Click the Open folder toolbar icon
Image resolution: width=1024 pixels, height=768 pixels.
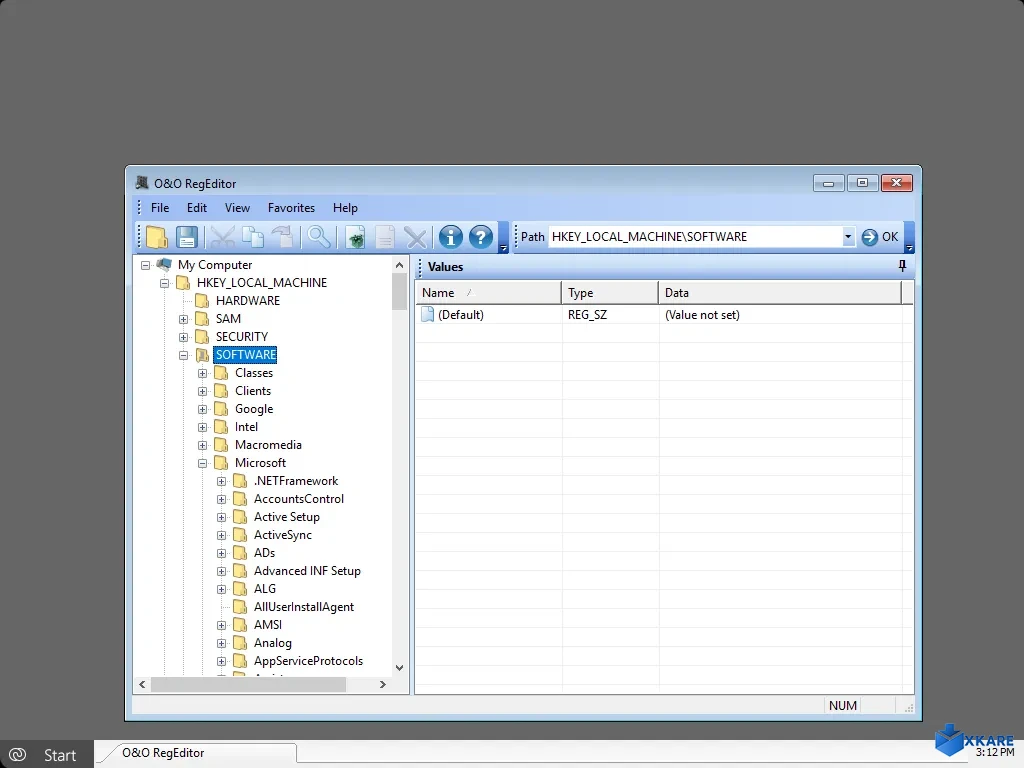(x=157, y=237)
